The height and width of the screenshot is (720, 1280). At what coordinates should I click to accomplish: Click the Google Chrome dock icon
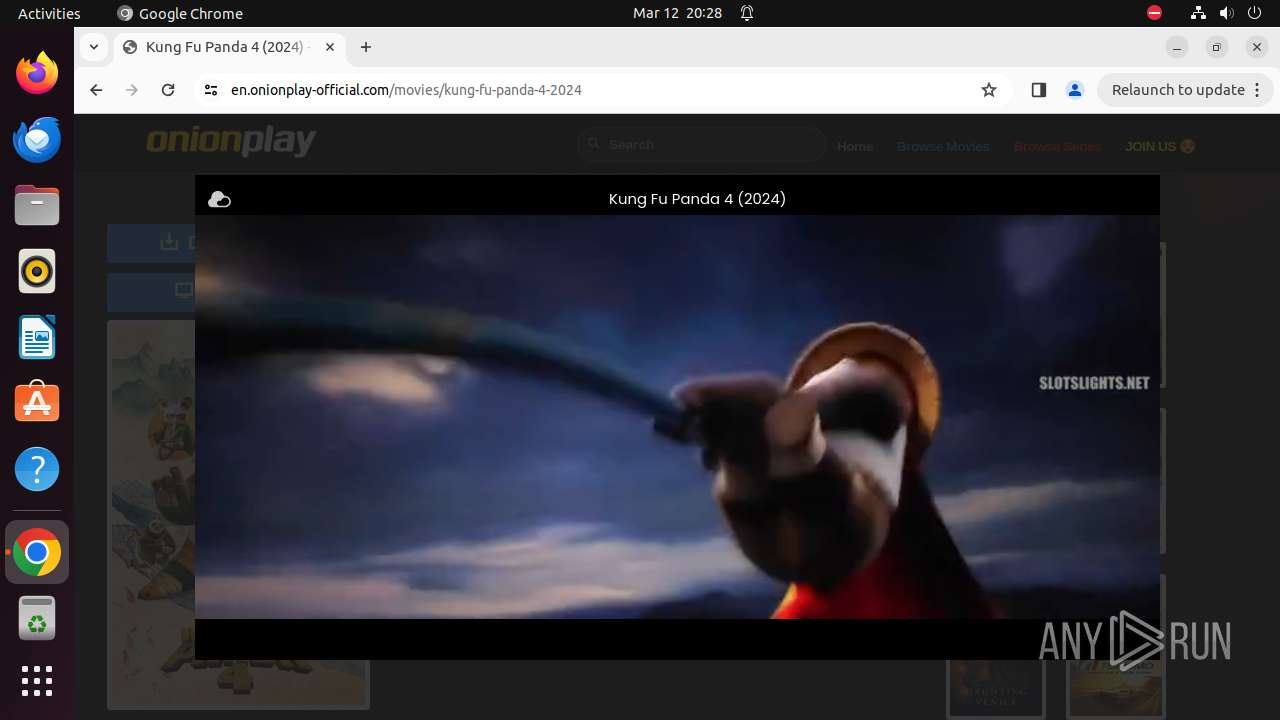point(37,552)
